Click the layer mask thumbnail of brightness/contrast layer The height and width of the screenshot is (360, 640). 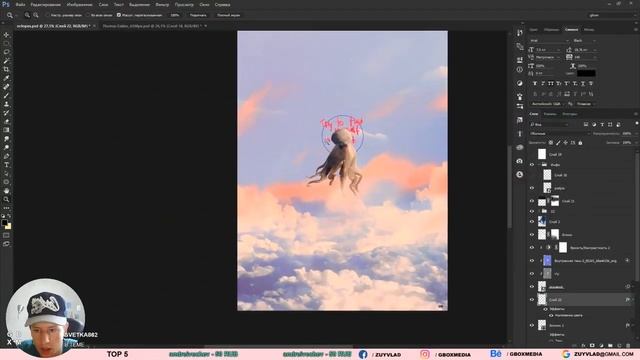563,247
